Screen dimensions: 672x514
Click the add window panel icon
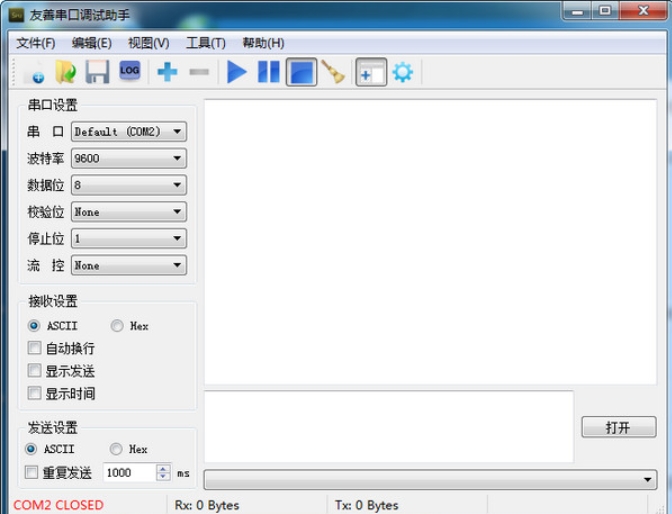pyautogui.click(x=371, y=72)
